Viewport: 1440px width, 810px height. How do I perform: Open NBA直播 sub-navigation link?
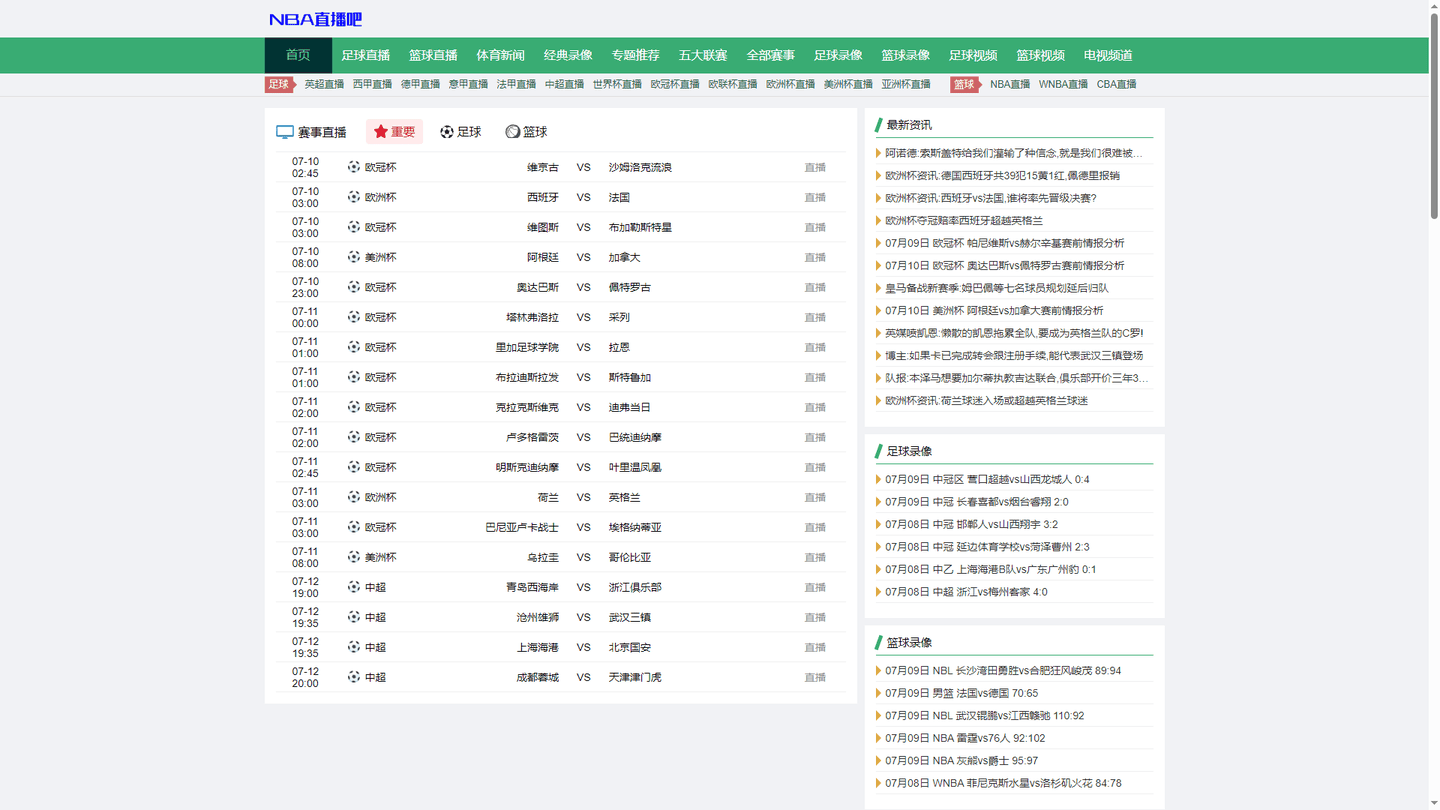point(1010,84)
